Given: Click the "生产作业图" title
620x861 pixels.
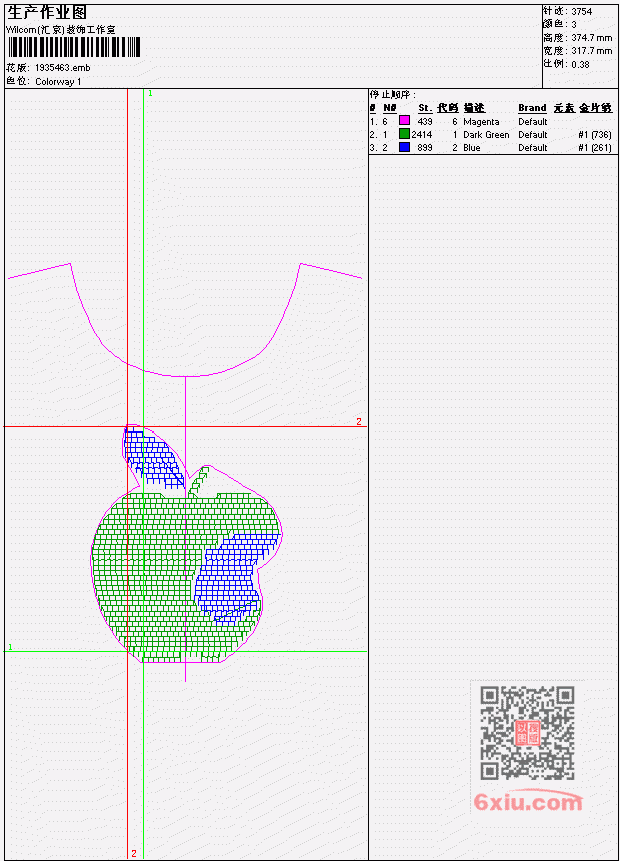Looking at the screenshot, I should (x=47, y=13).
